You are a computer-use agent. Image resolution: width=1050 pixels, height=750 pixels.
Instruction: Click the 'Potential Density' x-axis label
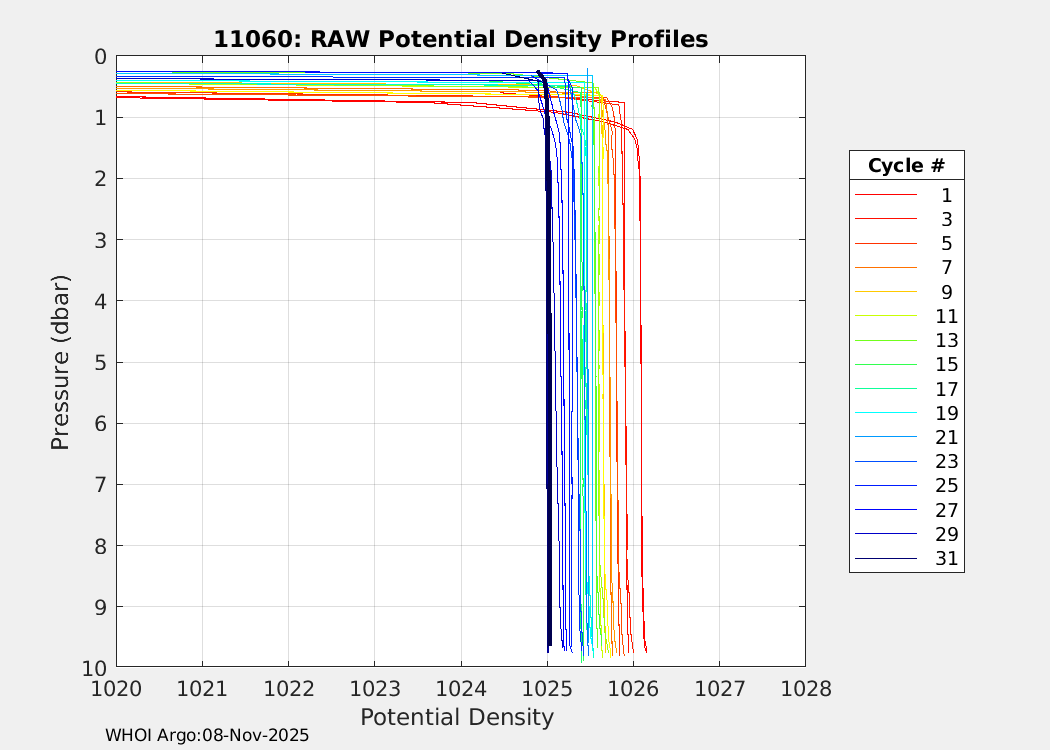[456, 717]
